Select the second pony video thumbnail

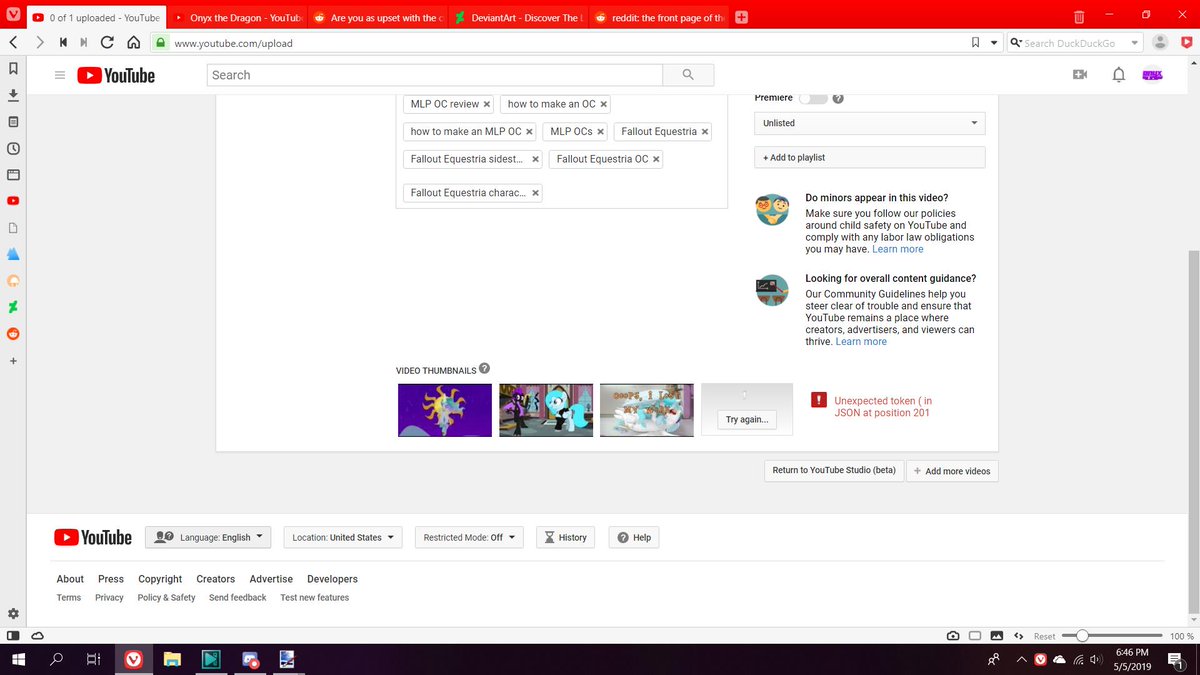click(x=545, y=410)
